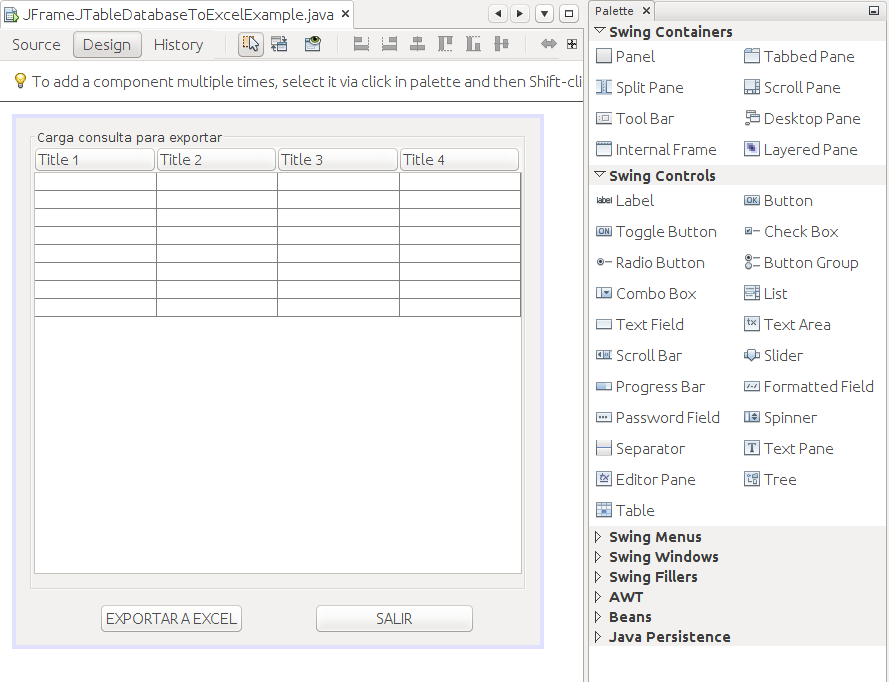Screen dimensions: 889x682
Task: Click the Title 2 column header
Action: [x=216, y=159]
